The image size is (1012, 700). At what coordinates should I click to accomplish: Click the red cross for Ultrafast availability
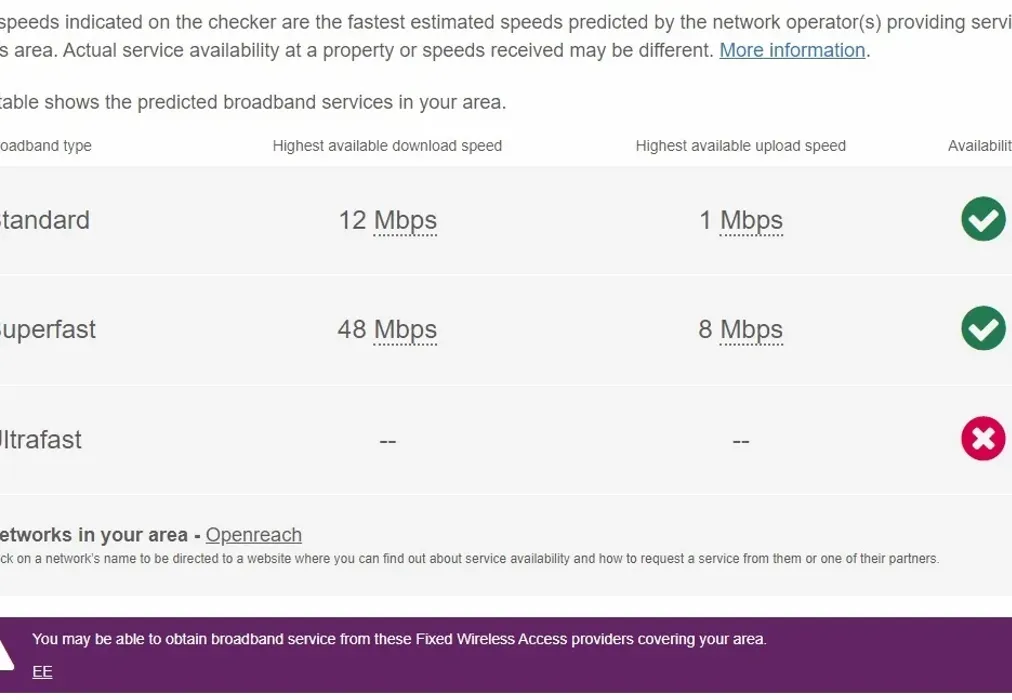(983, 438)
